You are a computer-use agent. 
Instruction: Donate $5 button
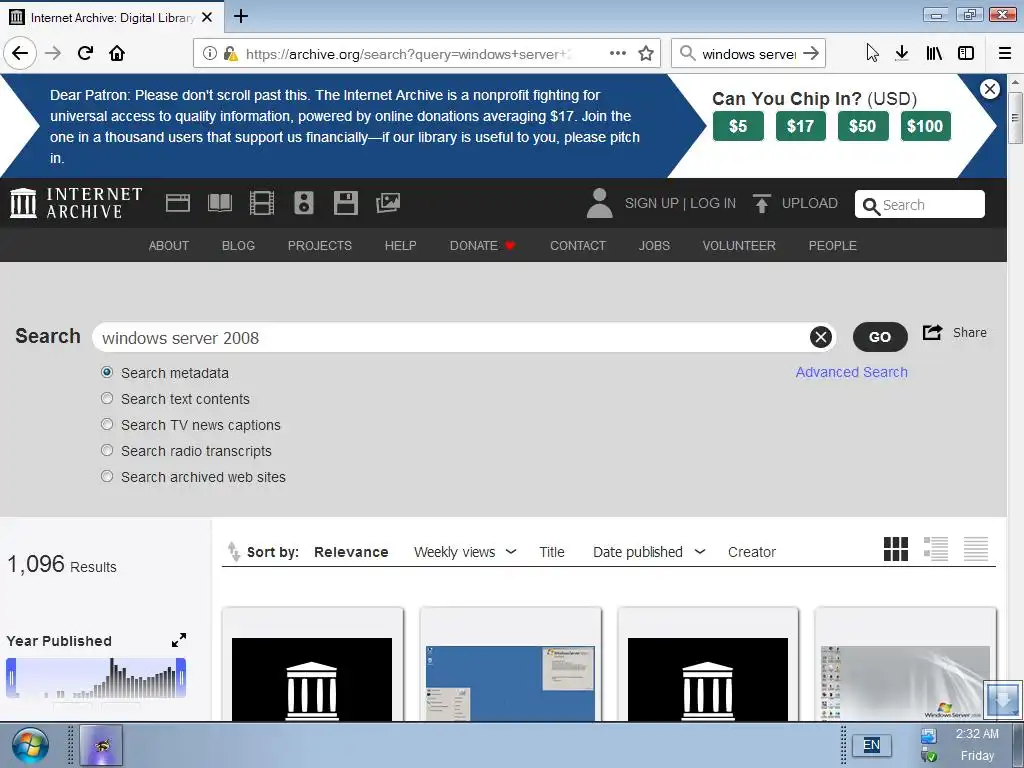tap(738, 126)
